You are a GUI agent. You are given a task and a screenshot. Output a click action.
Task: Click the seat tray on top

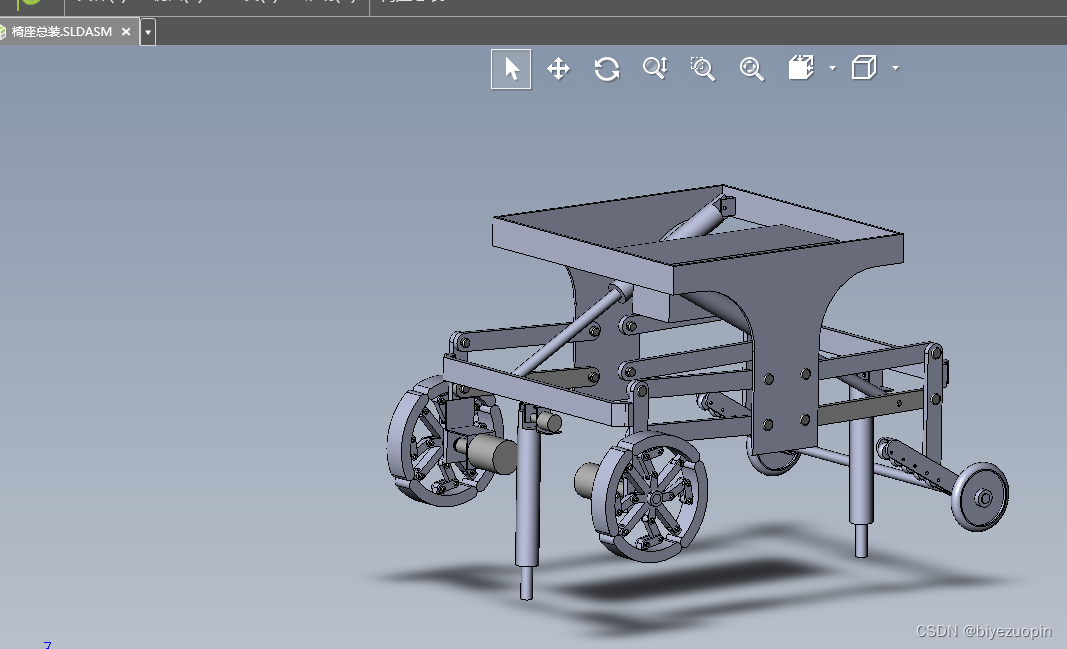(x=697, y=235)
